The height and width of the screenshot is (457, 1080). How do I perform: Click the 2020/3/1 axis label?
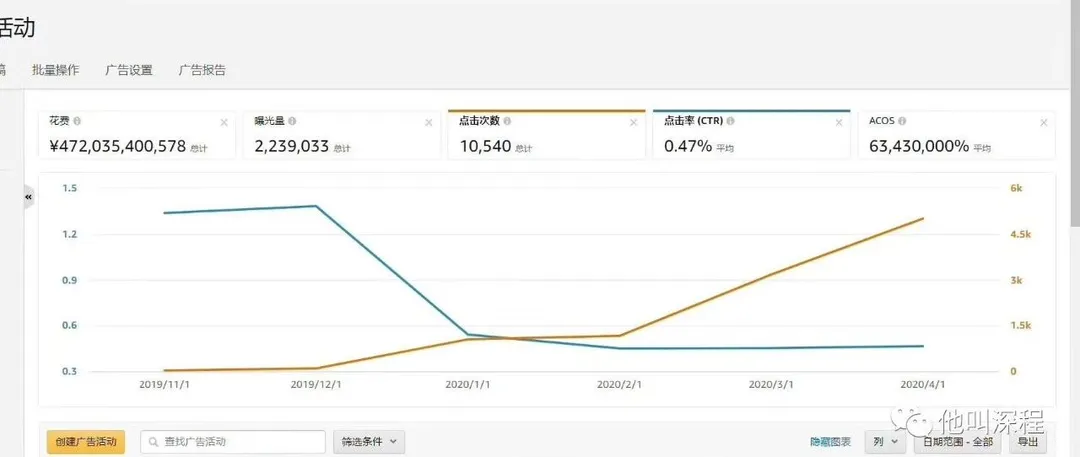click(771, 385)
